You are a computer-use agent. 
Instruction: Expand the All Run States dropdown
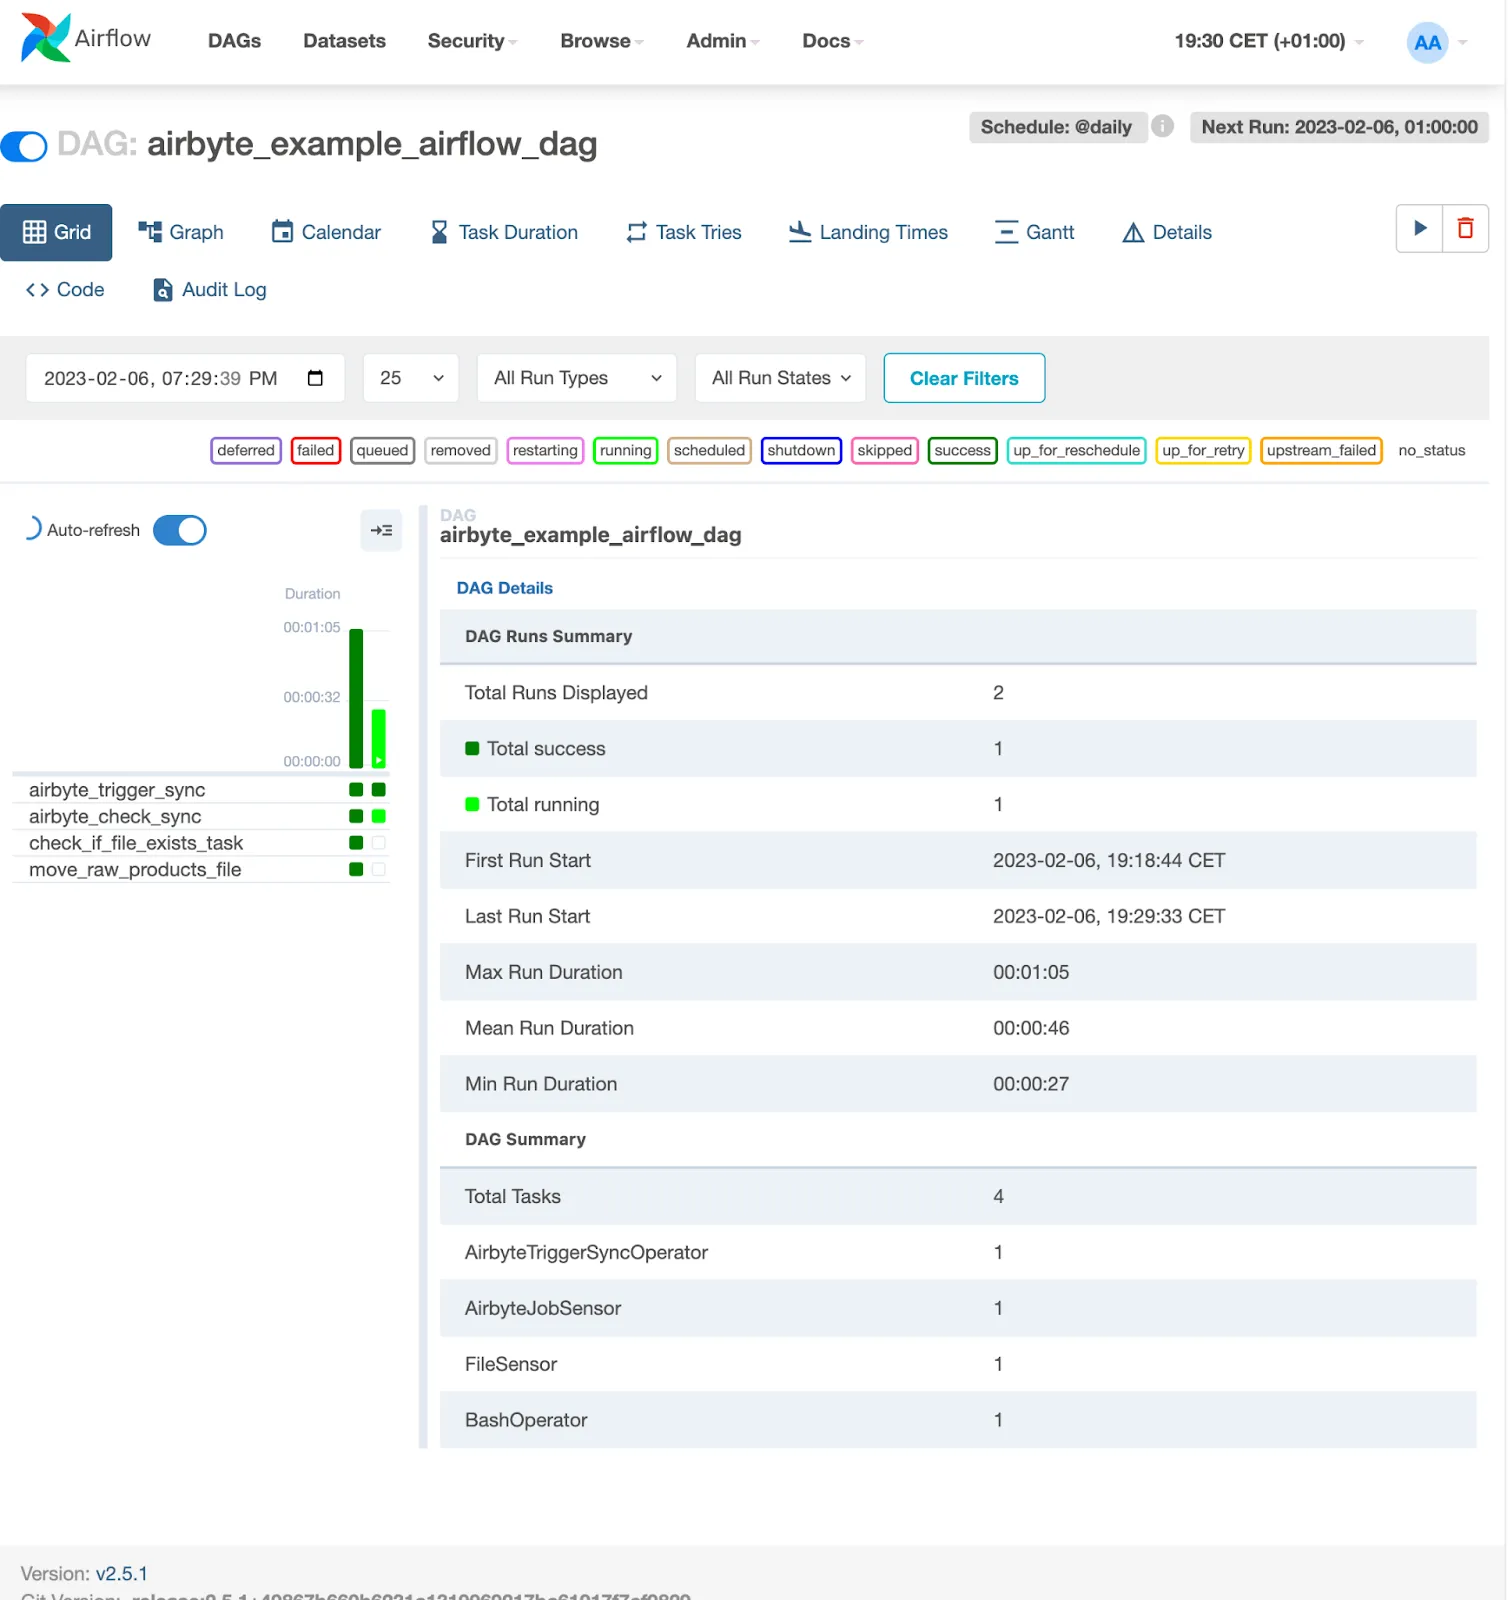tap(780, 378)
